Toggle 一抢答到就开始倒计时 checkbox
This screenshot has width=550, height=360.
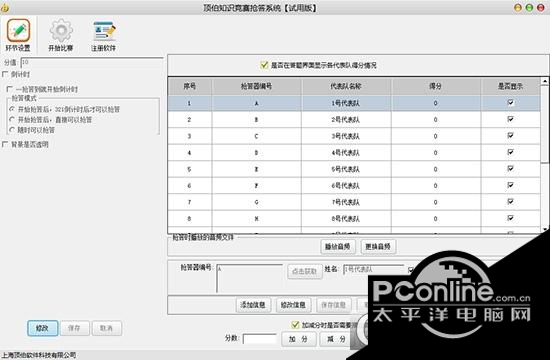pos(10,89)
